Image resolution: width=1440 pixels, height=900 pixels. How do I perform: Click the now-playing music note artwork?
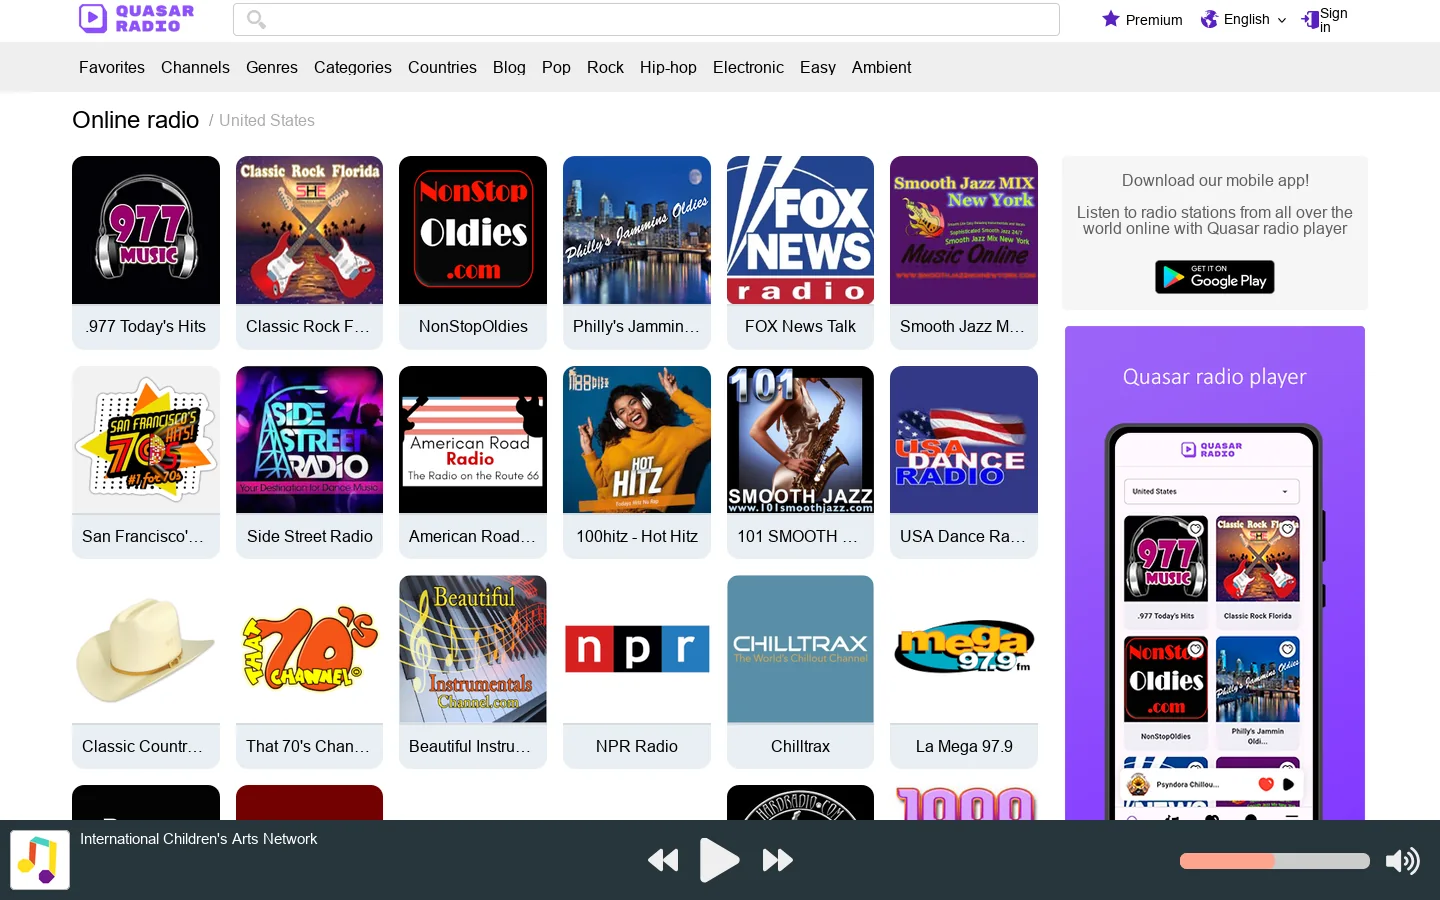tap(40, 860)
